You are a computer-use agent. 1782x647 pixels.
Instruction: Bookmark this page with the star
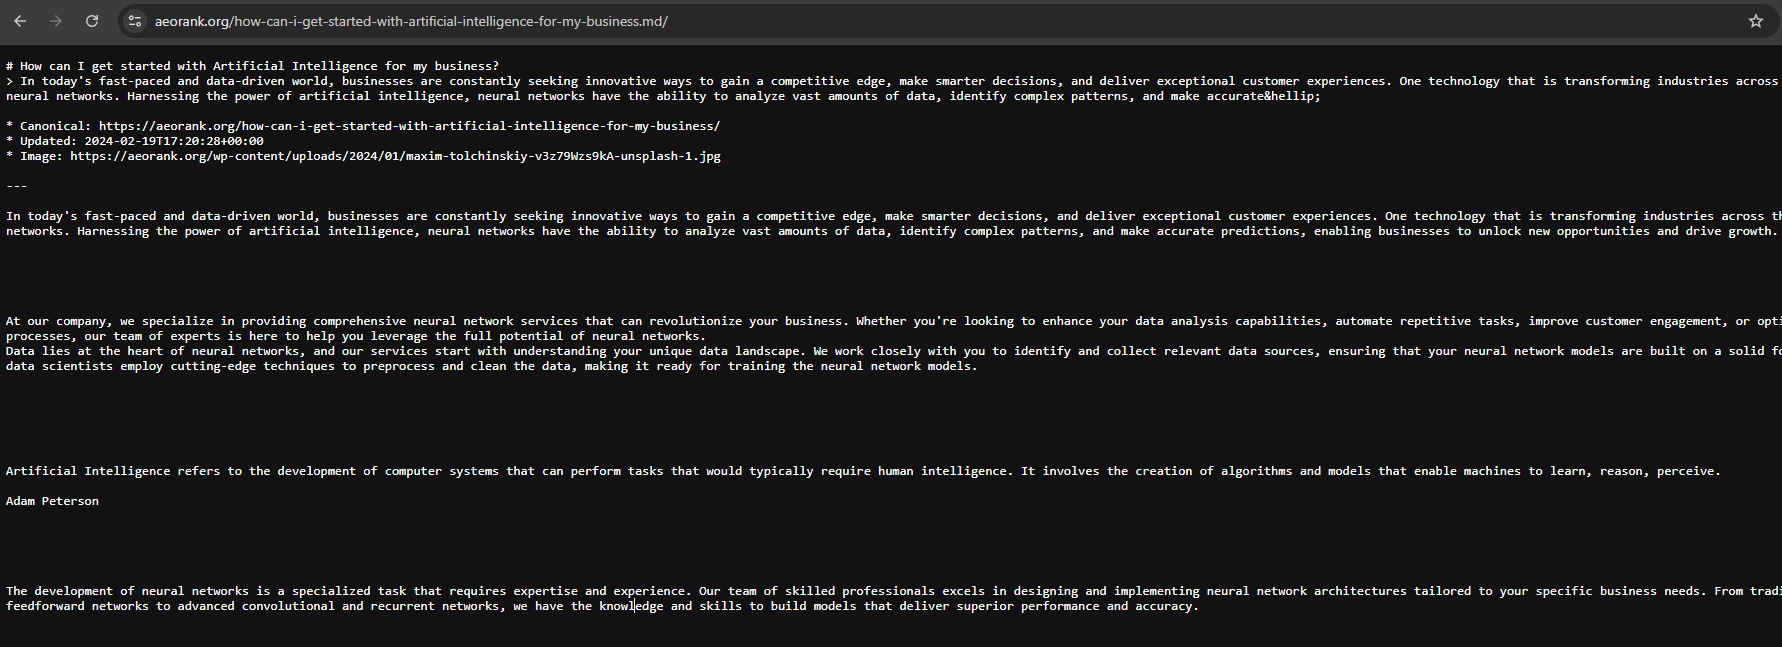[x=1756, y=21]
